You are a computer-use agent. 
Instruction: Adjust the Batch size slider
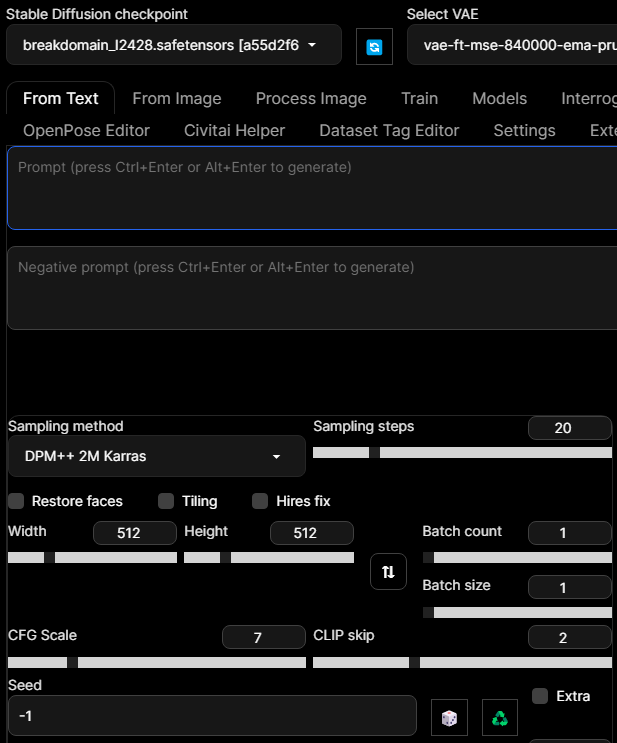pyautogui.click(x=517, y=612)
